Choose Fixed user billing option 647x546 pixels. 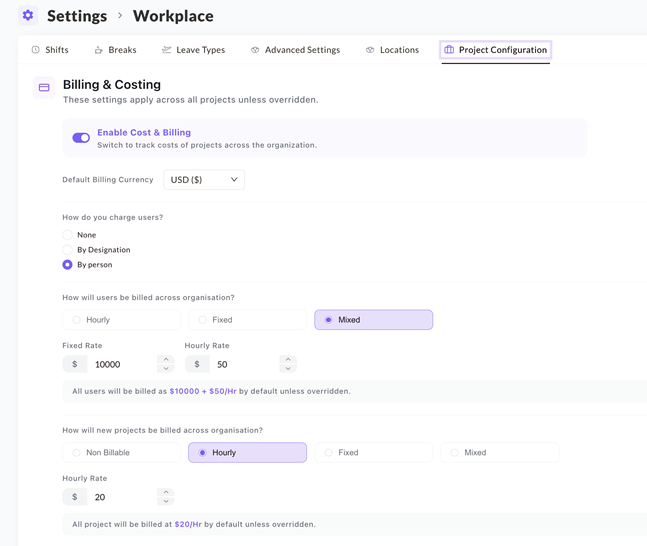tap(248, 320)
